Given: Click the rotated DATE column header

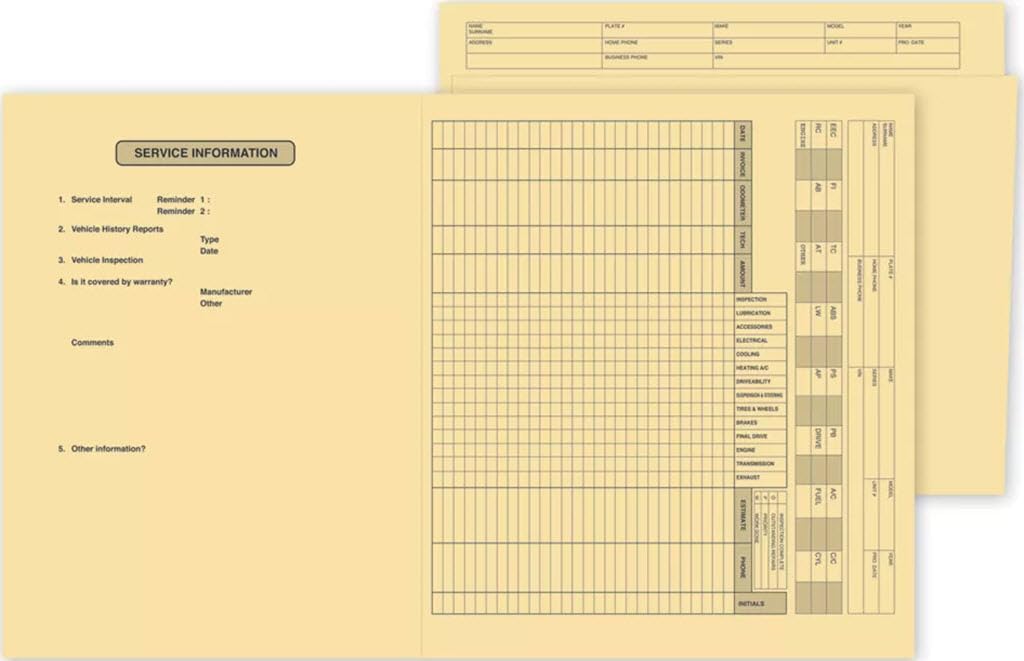Looking at the screenshot, I should pyautogui.click(x=743, y=135).
